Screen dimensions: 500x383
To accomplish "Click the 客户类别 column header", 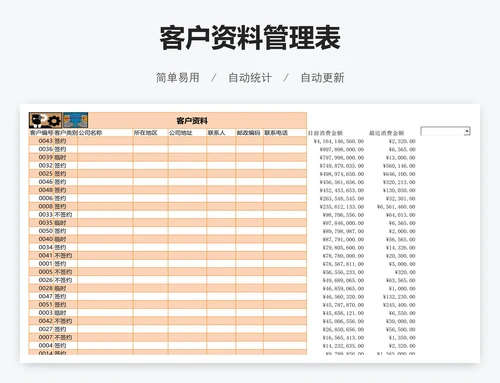I will (66, 133).
